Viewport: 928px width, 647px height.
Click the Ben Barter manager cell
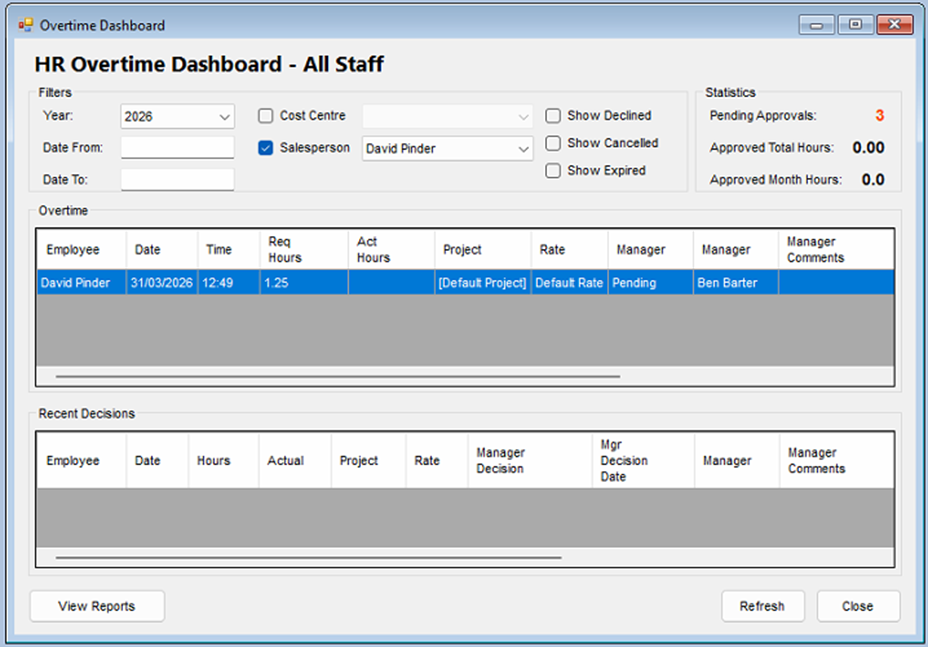736,282
